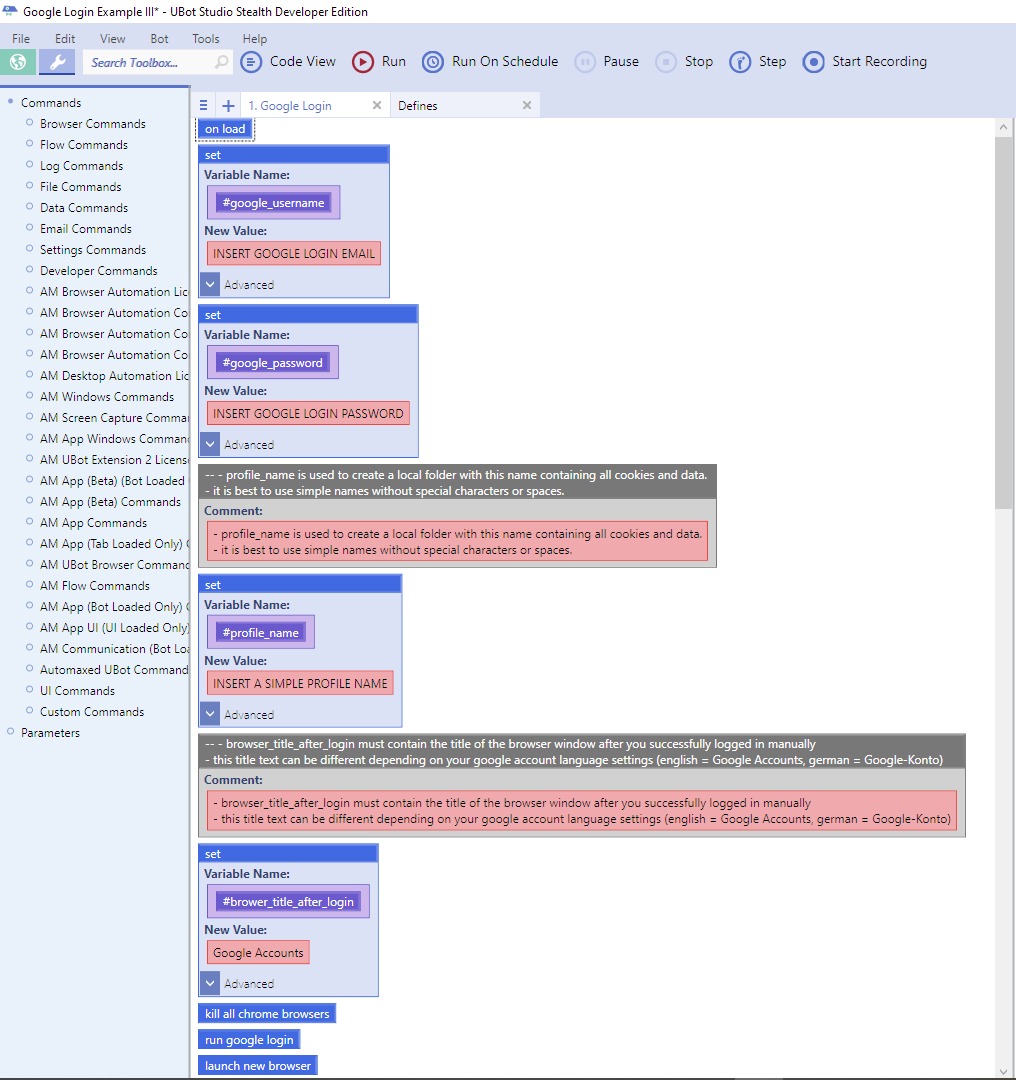Open the Help menu
Screen dimensions: 1016x1080
[x=254, y=39]
